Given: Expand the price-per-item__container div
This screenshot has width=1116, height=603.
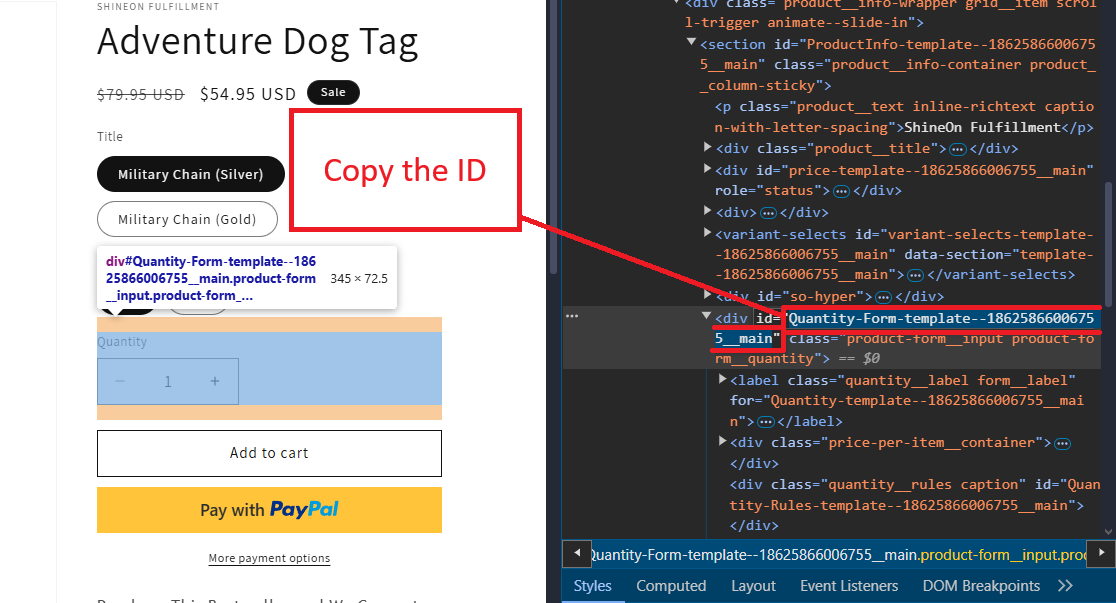Looking at the screenshot, I should click(x=722, y=441).
